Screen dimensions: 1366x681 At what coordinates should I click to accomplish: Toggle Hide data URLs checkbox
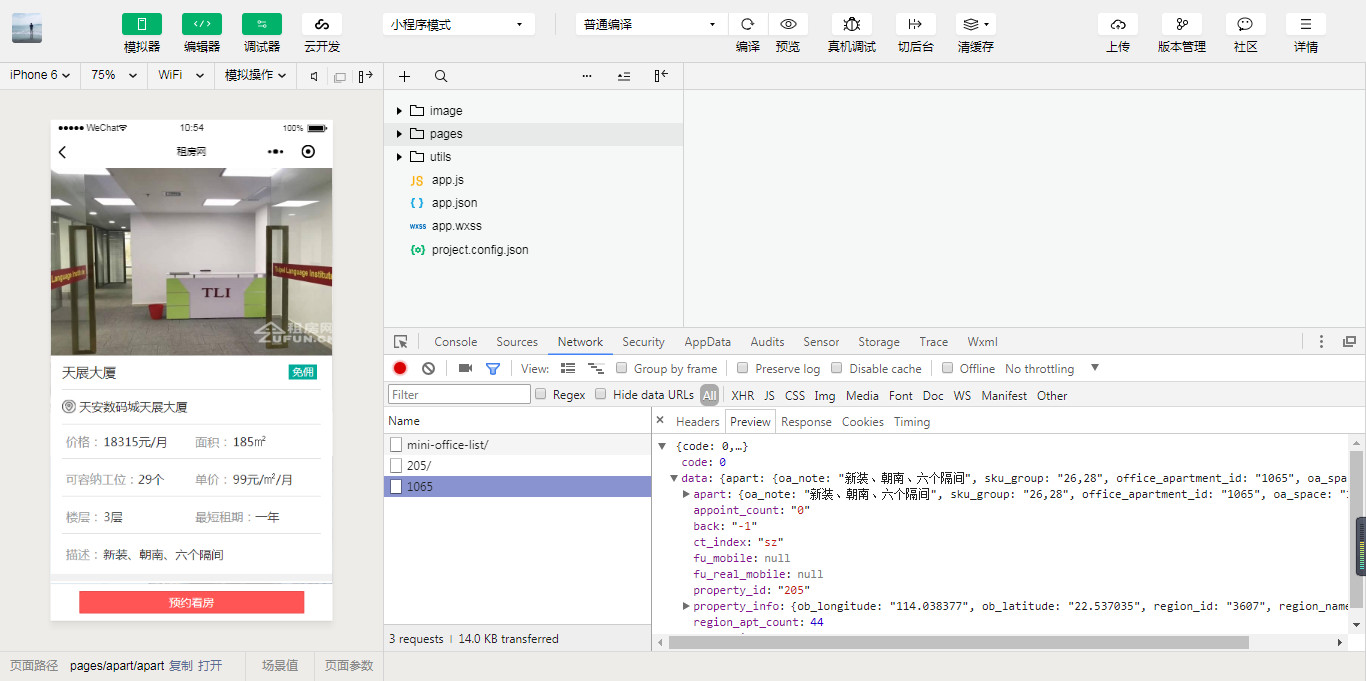(x=601, y=394)
